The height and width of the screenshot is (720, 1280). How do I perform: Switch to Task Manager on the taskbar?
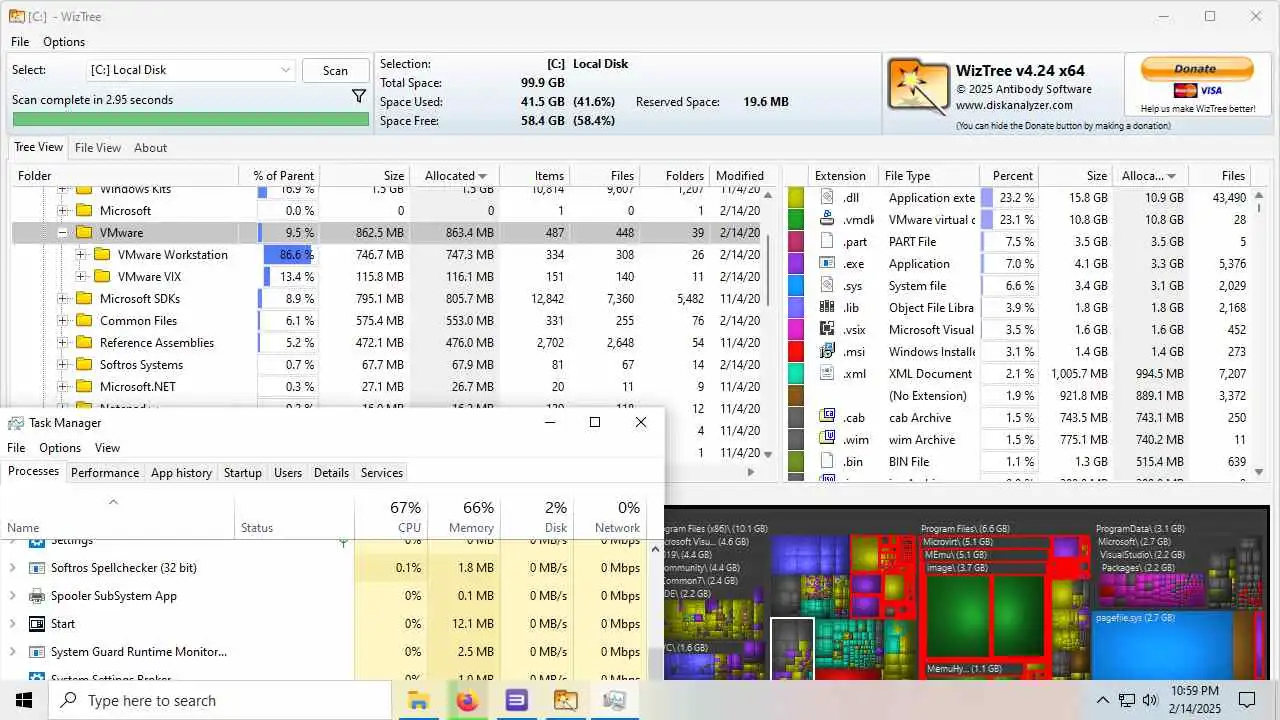(x=614, y=700)
